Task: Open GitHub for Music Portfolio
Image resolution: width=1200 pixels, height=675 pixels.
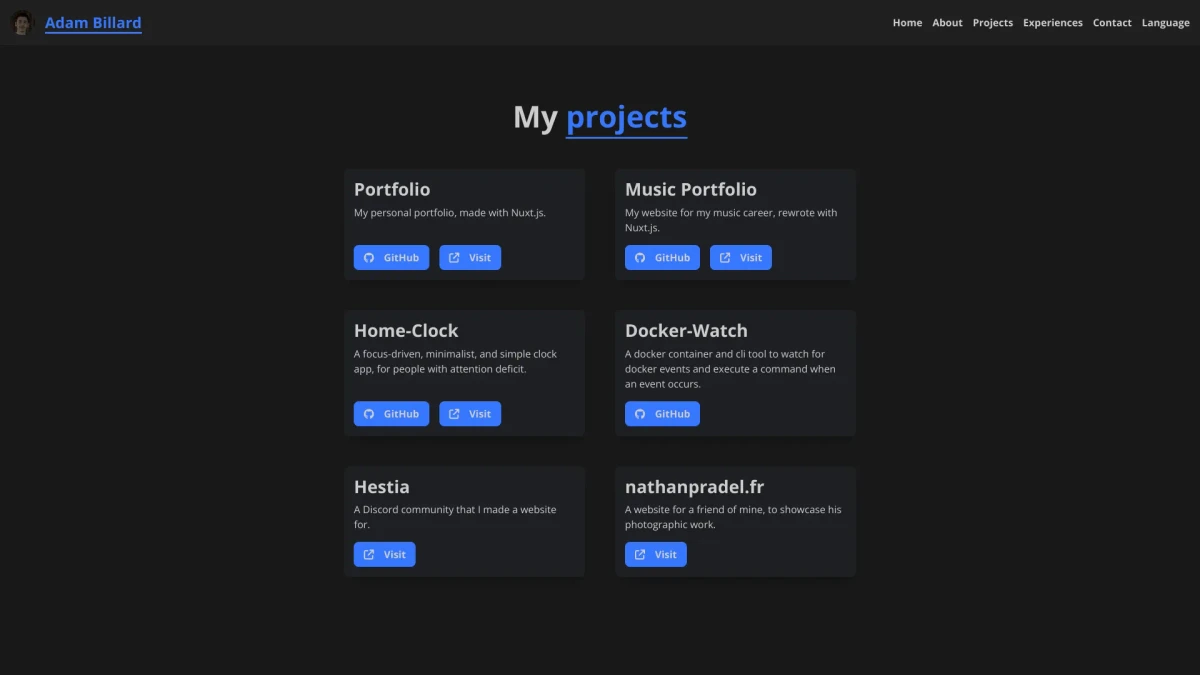Action: (x=662, y=258)
